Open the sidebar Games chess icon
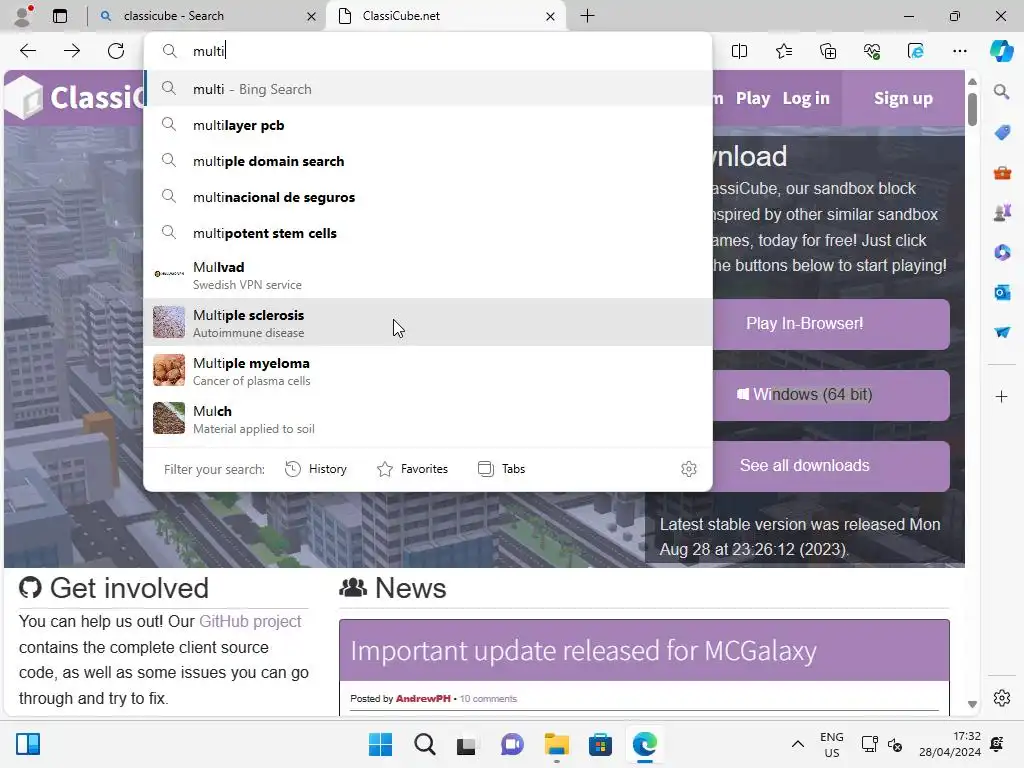The width and height of the screenshot is (1024, 768). tap(1002, 212)
